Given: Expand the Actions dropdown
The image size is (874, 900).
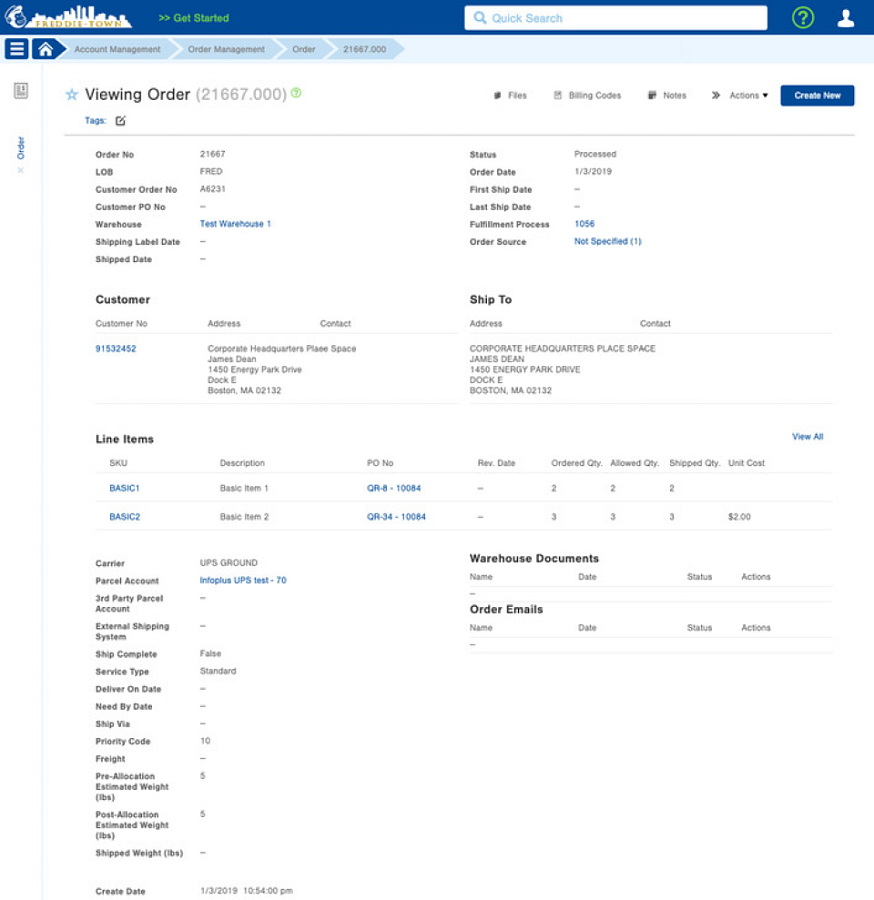Looking at the screenshot, I should pyautogui.click(x=740, y=95).
